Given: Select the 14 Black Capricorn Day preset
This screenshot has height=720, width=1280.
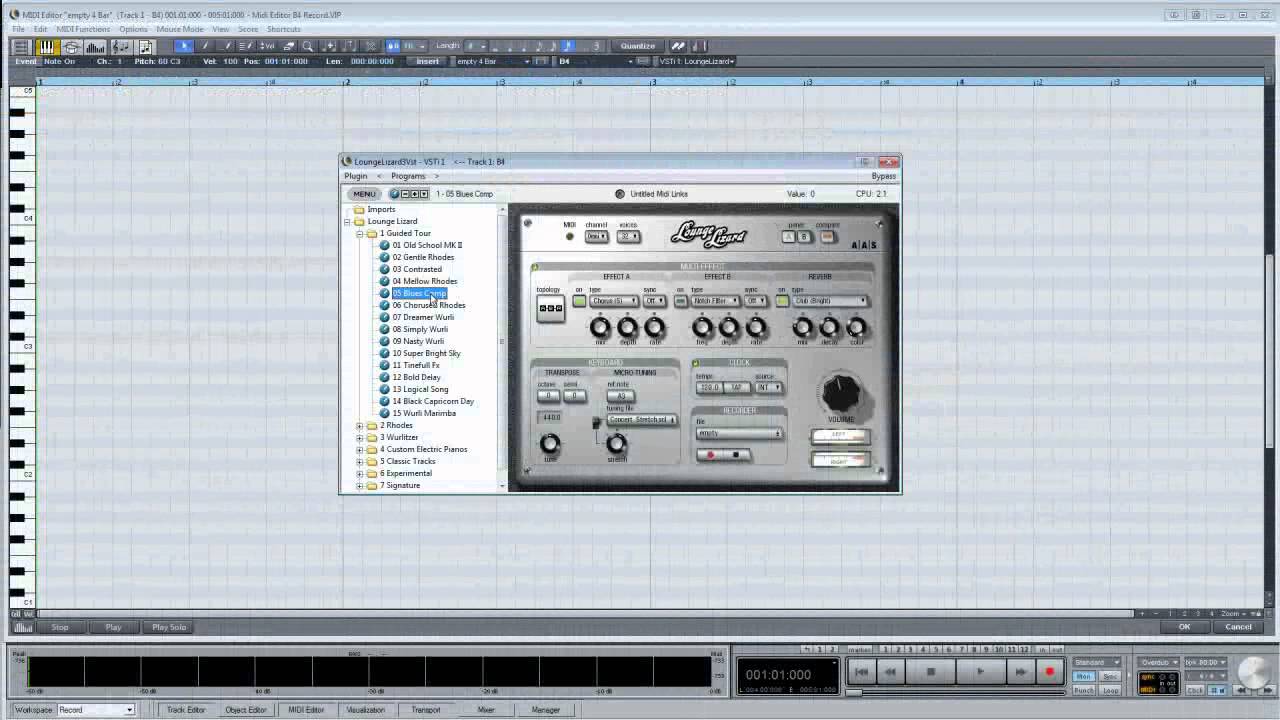Looking at the screenshot, I should click(433, 401).
